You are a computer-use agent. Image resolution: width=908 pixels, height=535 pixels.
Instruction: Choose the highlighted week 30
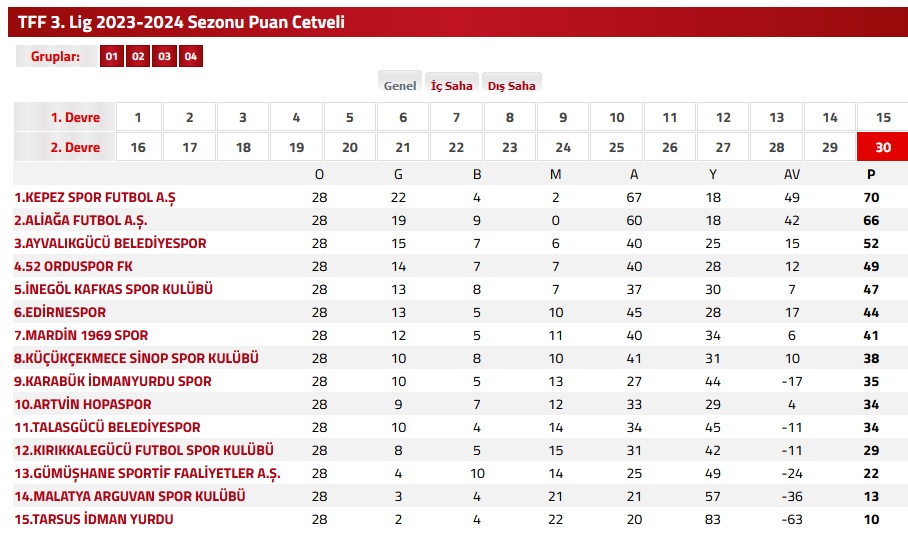coord(883,147)
